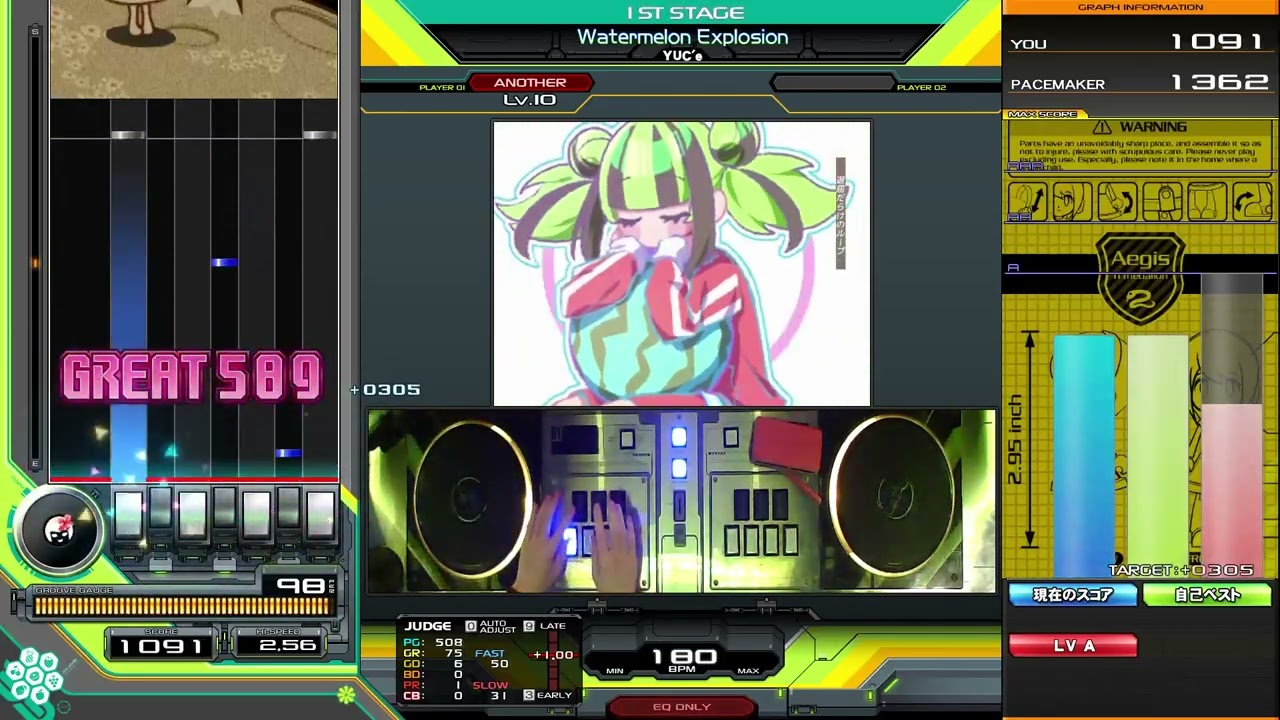This screenshot has width=1280, height=720.
Task: Click the warning triangle icon
Action: pos(1102,127)
